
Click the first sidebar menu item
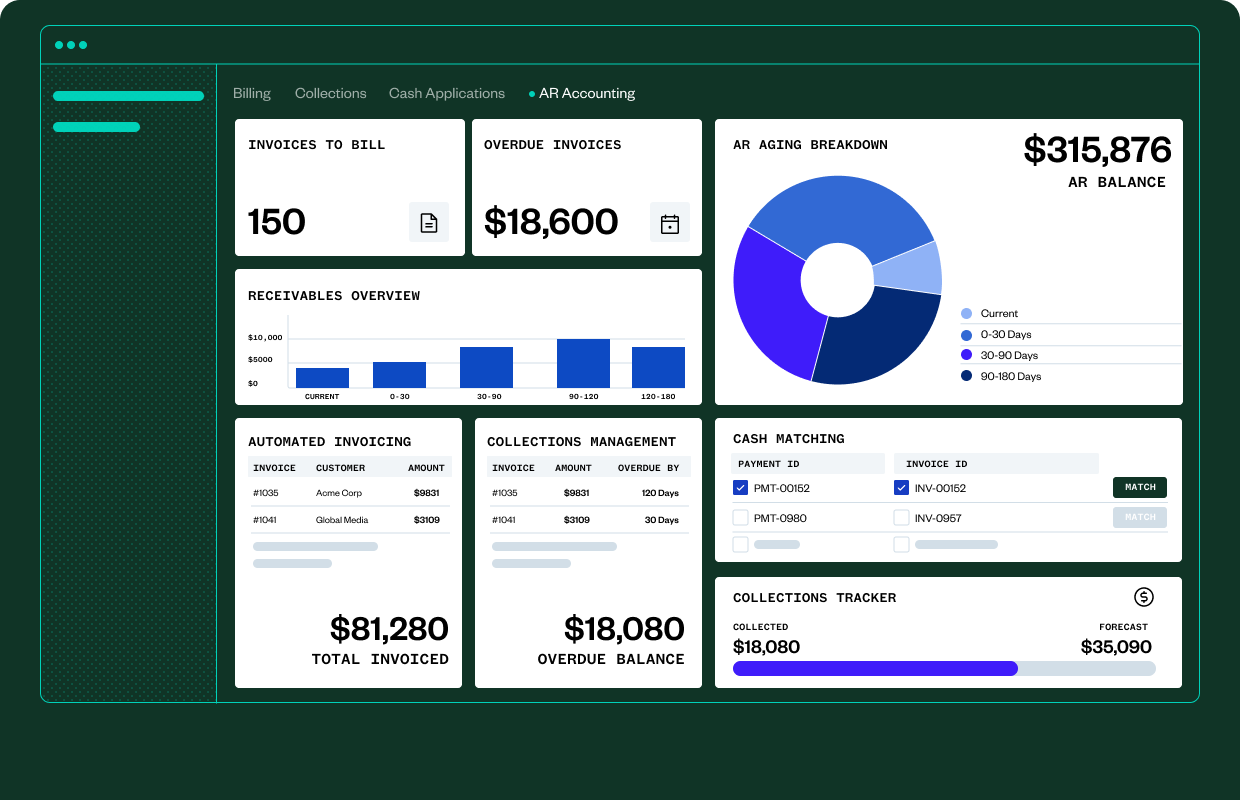(x=128, y=96)
